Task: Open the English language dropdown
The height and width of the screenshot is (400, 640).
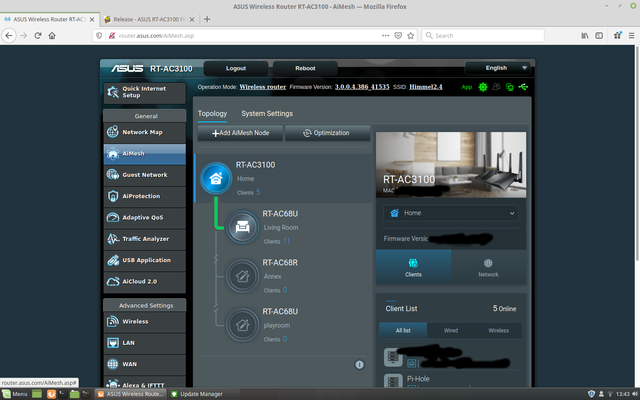Action: pos(498,68)
